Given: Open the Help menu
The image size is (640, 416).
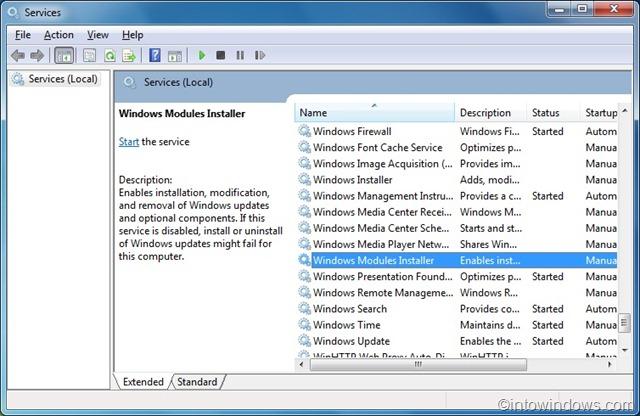Looking at the screenshot, I should [133, 35].
